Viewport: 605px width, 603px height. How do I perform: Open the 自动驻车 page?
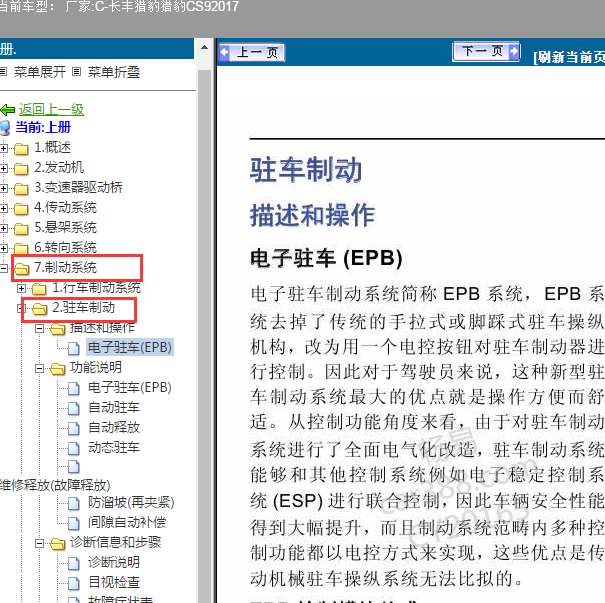pyautogui.click(x=114, y=407)
